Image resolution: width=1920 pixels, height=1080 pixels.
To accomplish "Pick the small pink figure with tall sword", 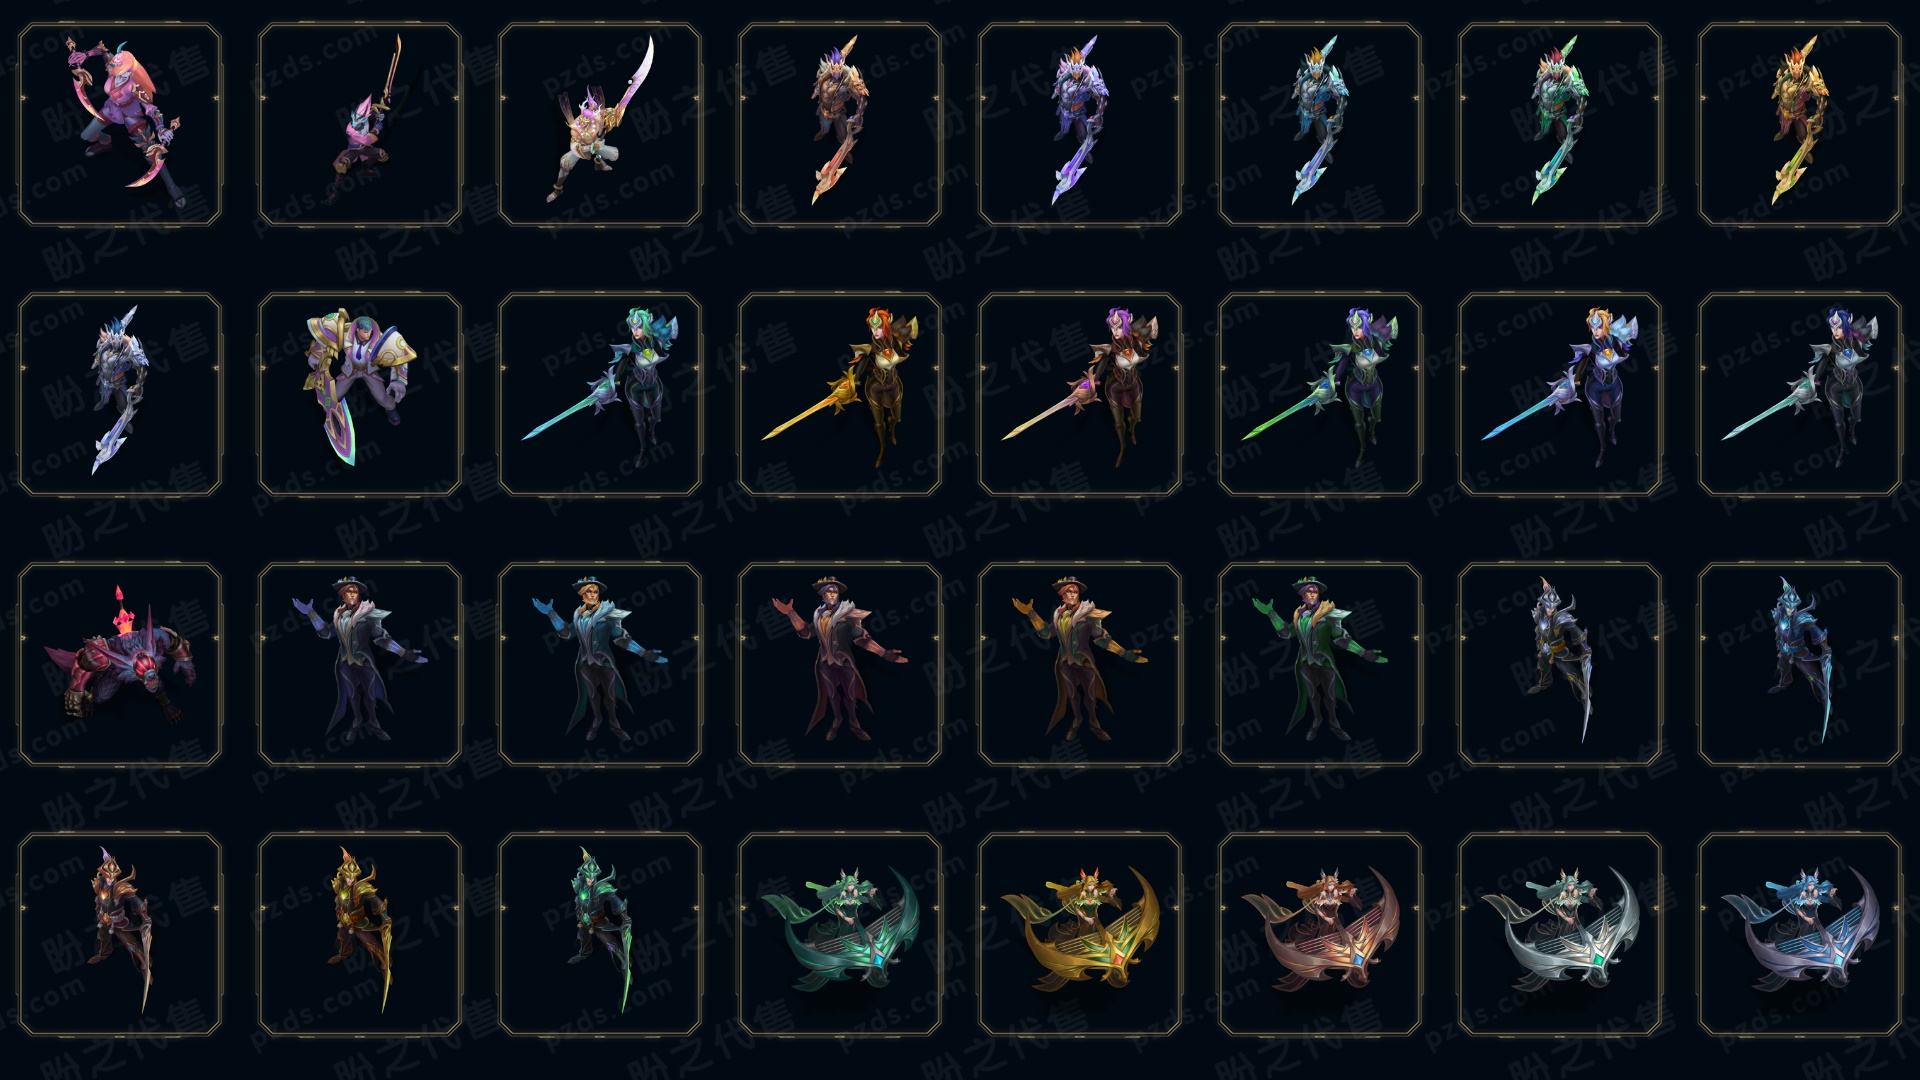I will 360,125.
